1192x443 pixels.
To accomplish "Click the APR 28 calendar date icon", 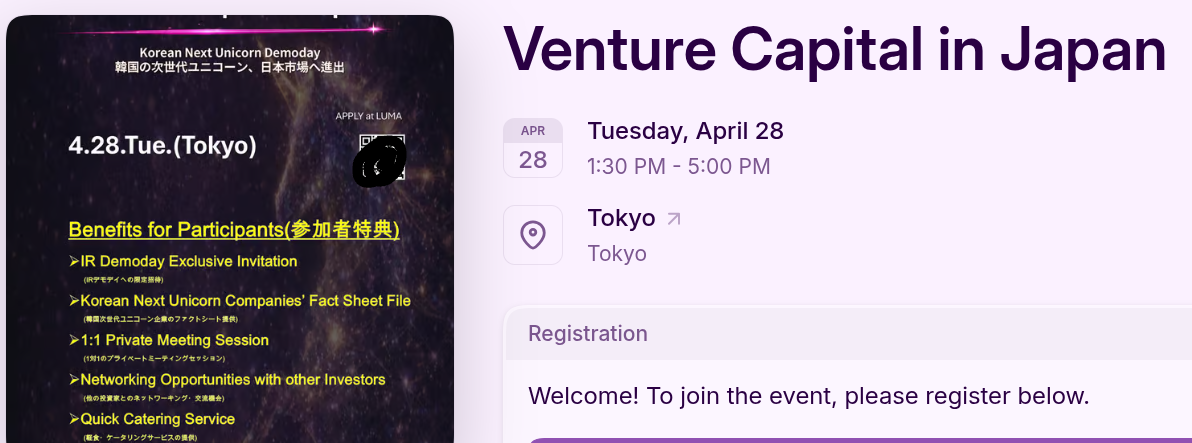I will tap(533, 148).
